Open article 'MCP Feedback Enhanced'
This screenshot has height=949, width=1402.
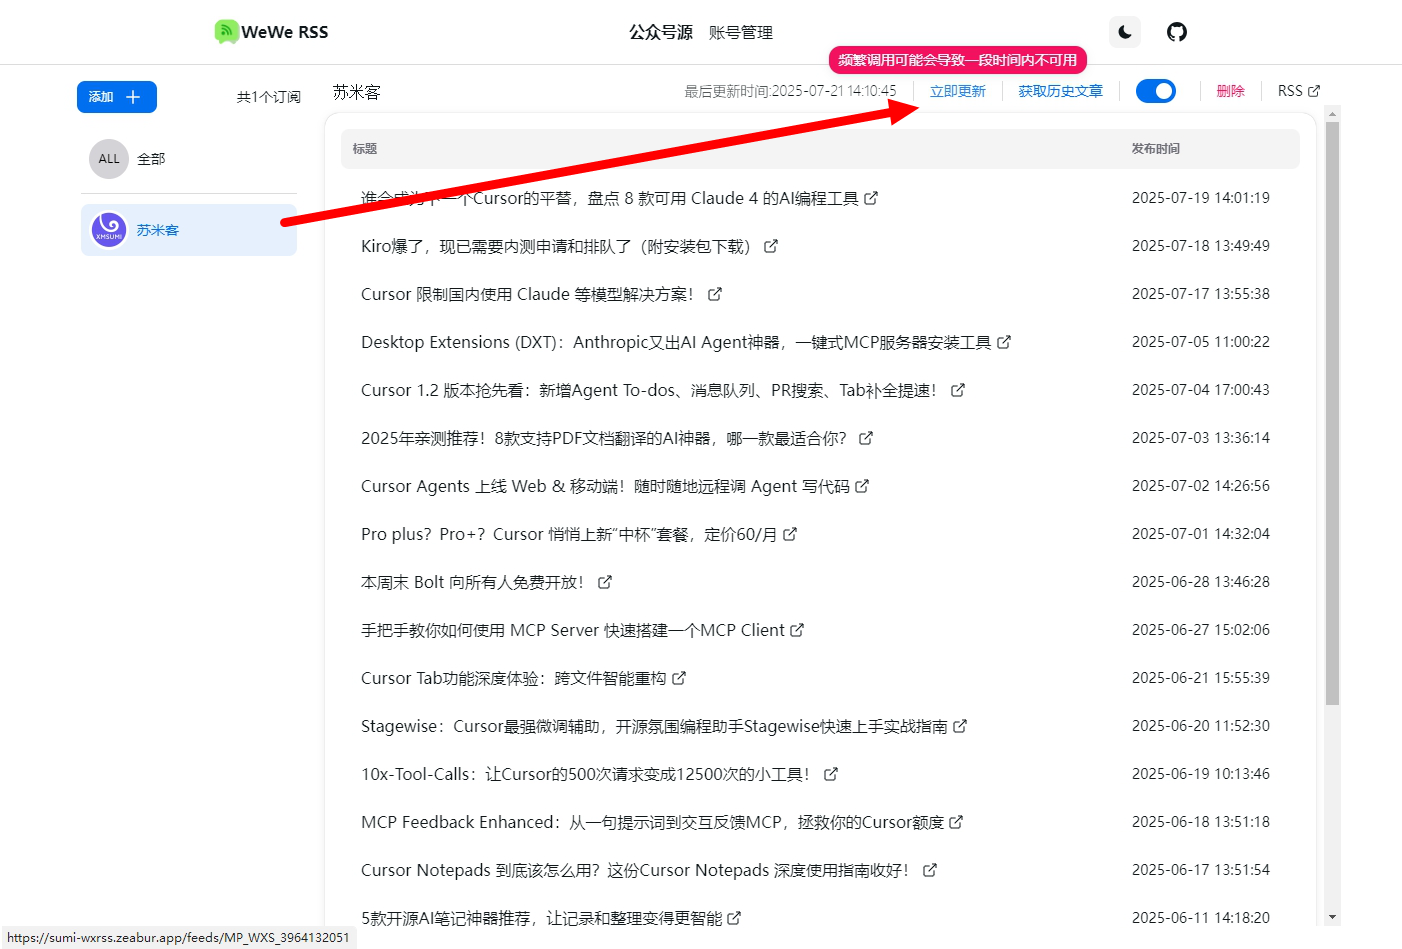click(653, 822)
